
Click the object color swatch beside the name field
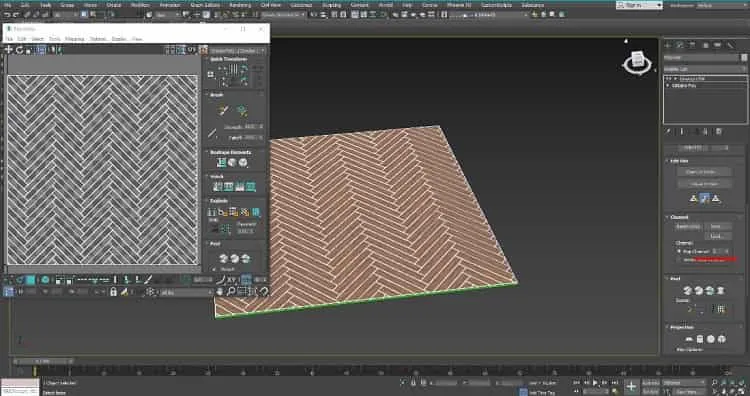744,58
